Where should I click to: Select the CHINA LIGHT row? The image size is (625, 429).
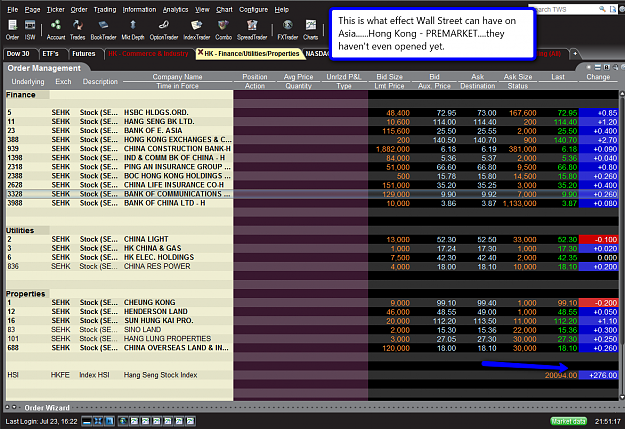(312, 239)
